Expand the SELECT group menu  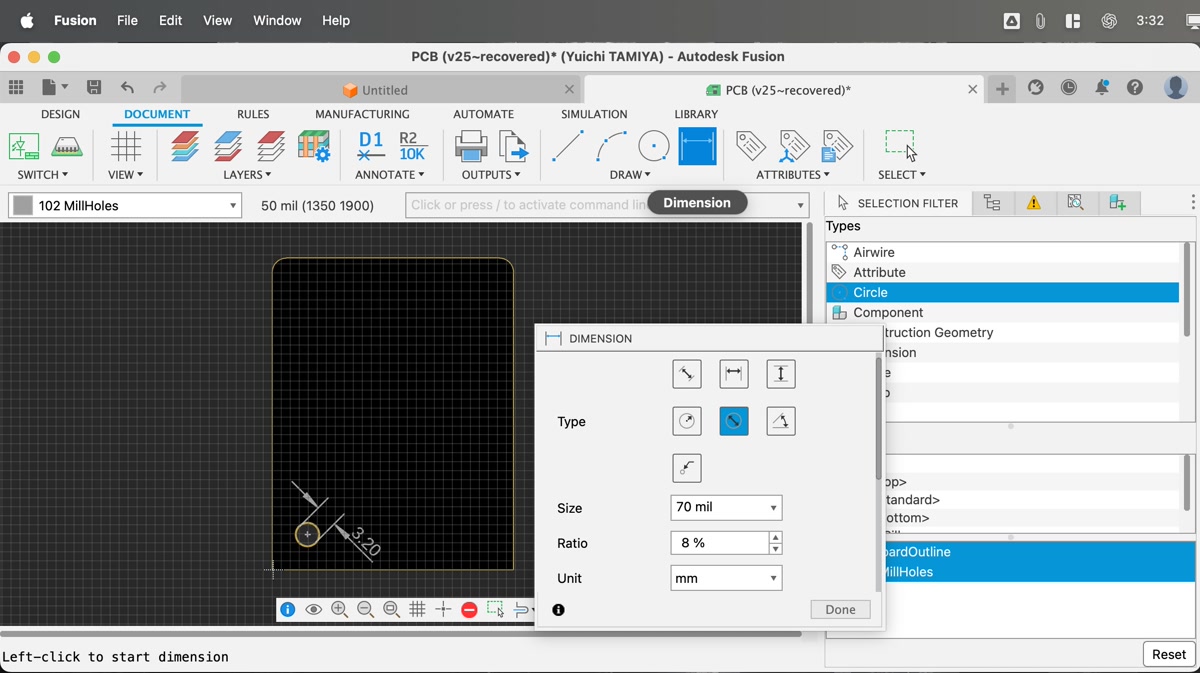tap(902, 175)
